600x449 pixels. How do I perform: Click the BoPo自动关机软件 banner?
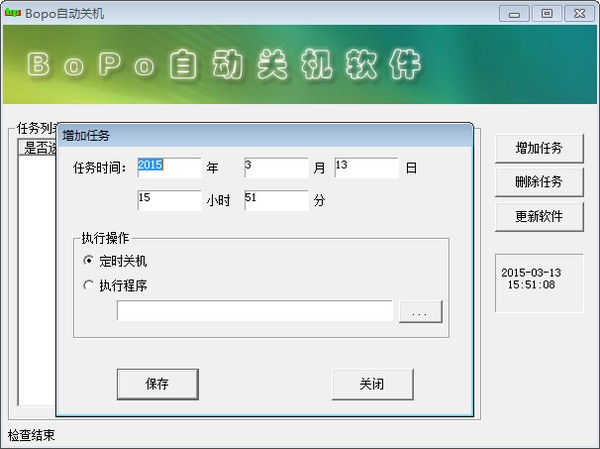click(x=300, y=64)
